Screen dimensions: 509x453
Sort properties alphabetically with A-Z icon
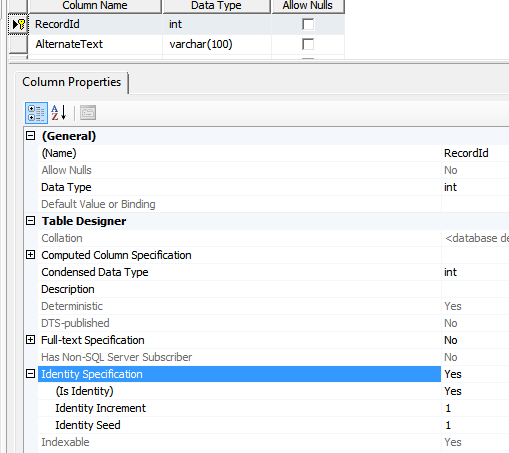click(x=59, y=113)
